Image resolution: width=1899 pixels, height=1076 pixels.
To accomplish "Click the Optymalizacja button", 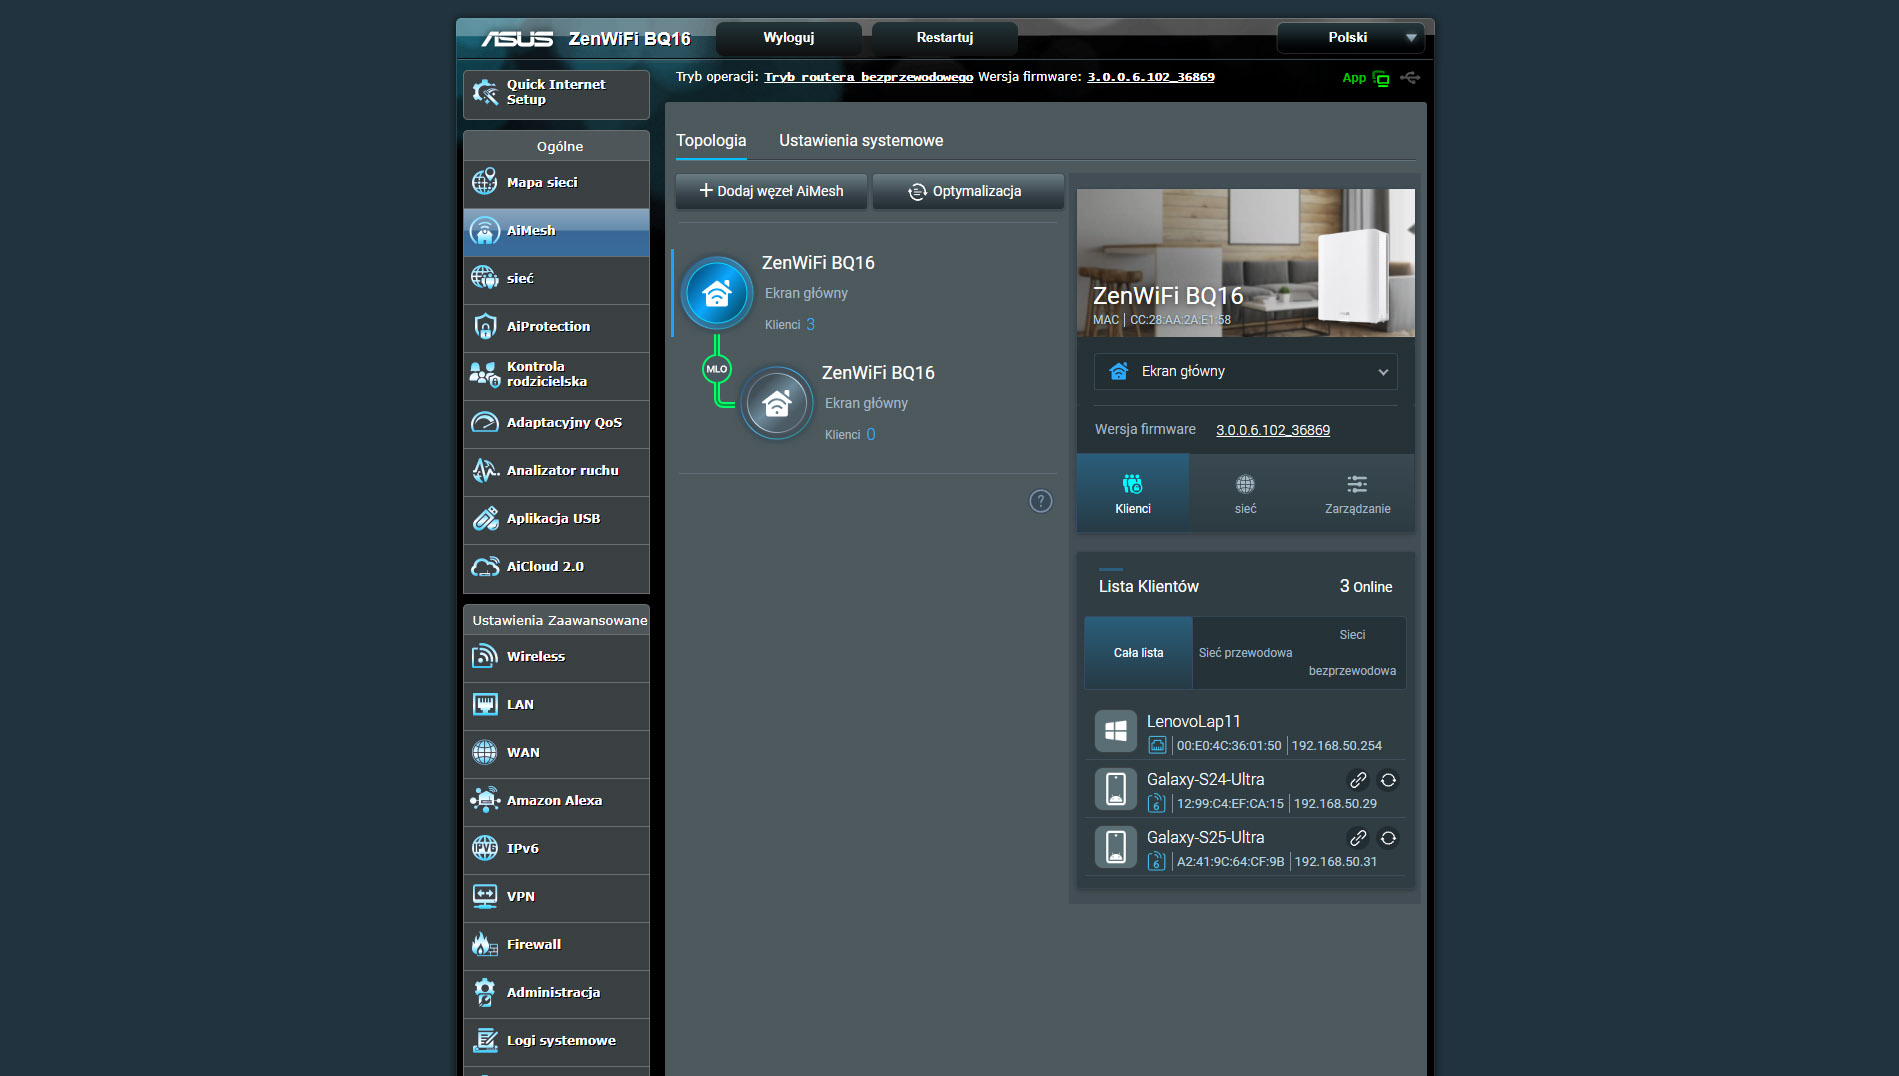I will (968, 191).
